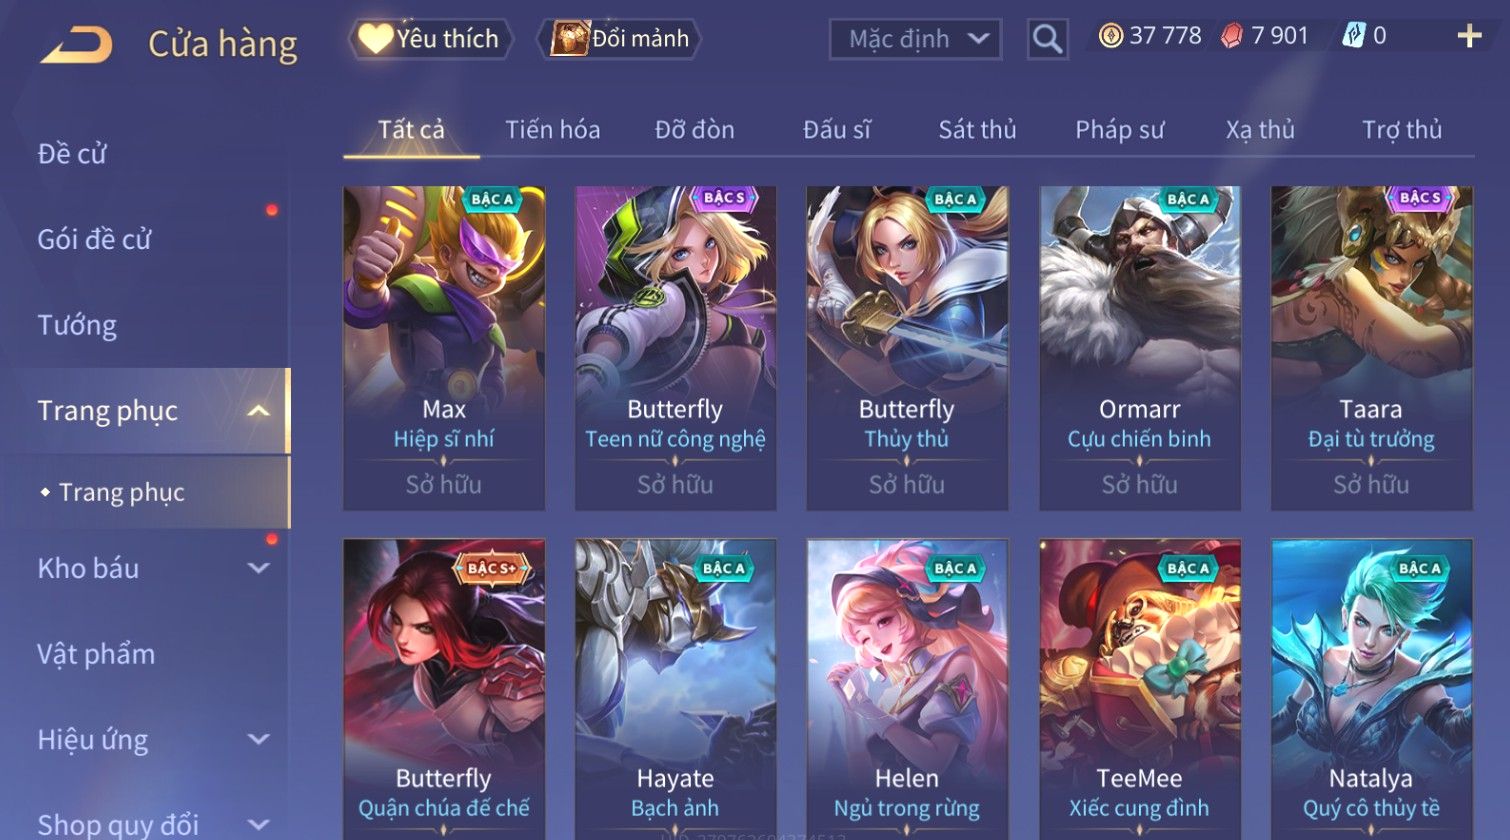This screenshot has width=1510, height=840.
Task: Expand the Kho báu sidebar section
Action: click(258, 568)
